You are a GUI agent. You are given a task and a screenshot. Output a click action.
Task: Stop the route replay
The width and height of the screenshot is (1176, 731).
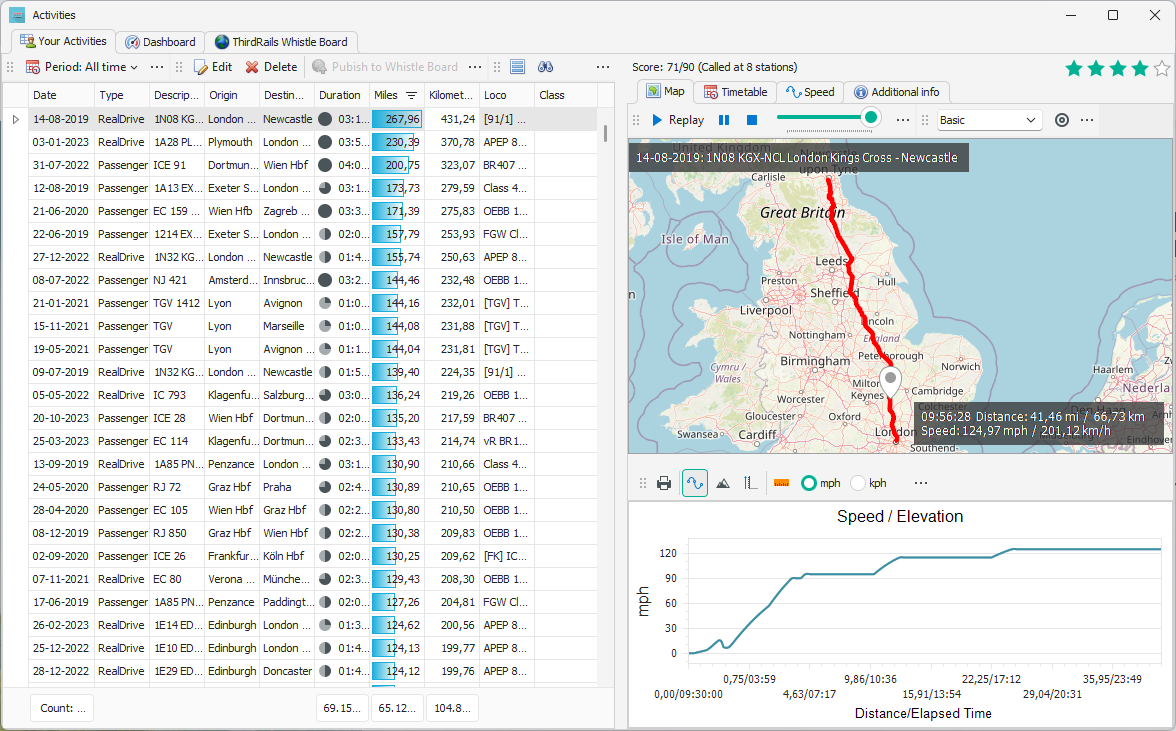(752, 120)
